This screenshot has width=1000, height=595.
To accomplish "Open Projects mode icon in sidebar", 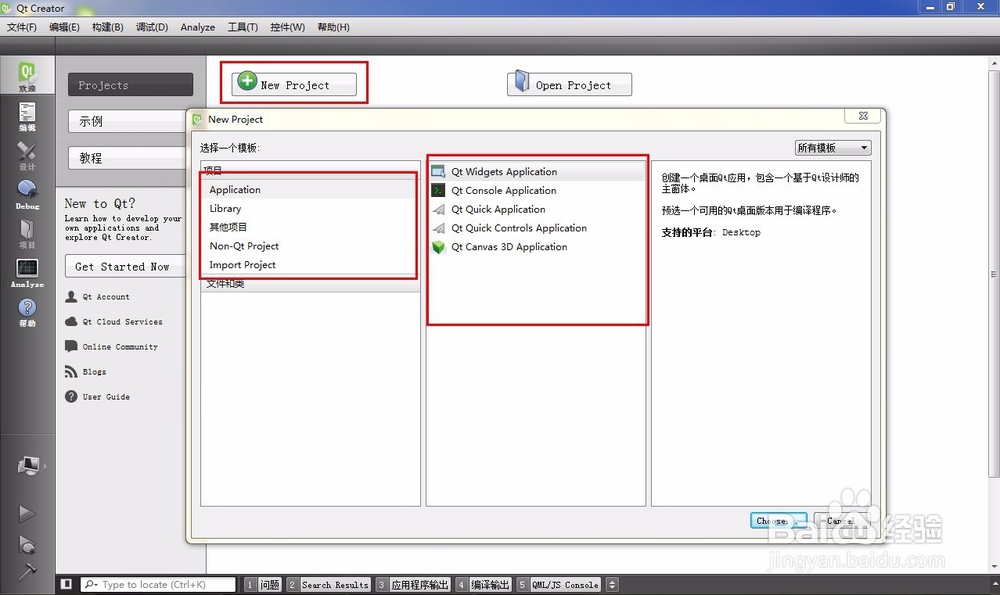I will [x=27, y=233].
